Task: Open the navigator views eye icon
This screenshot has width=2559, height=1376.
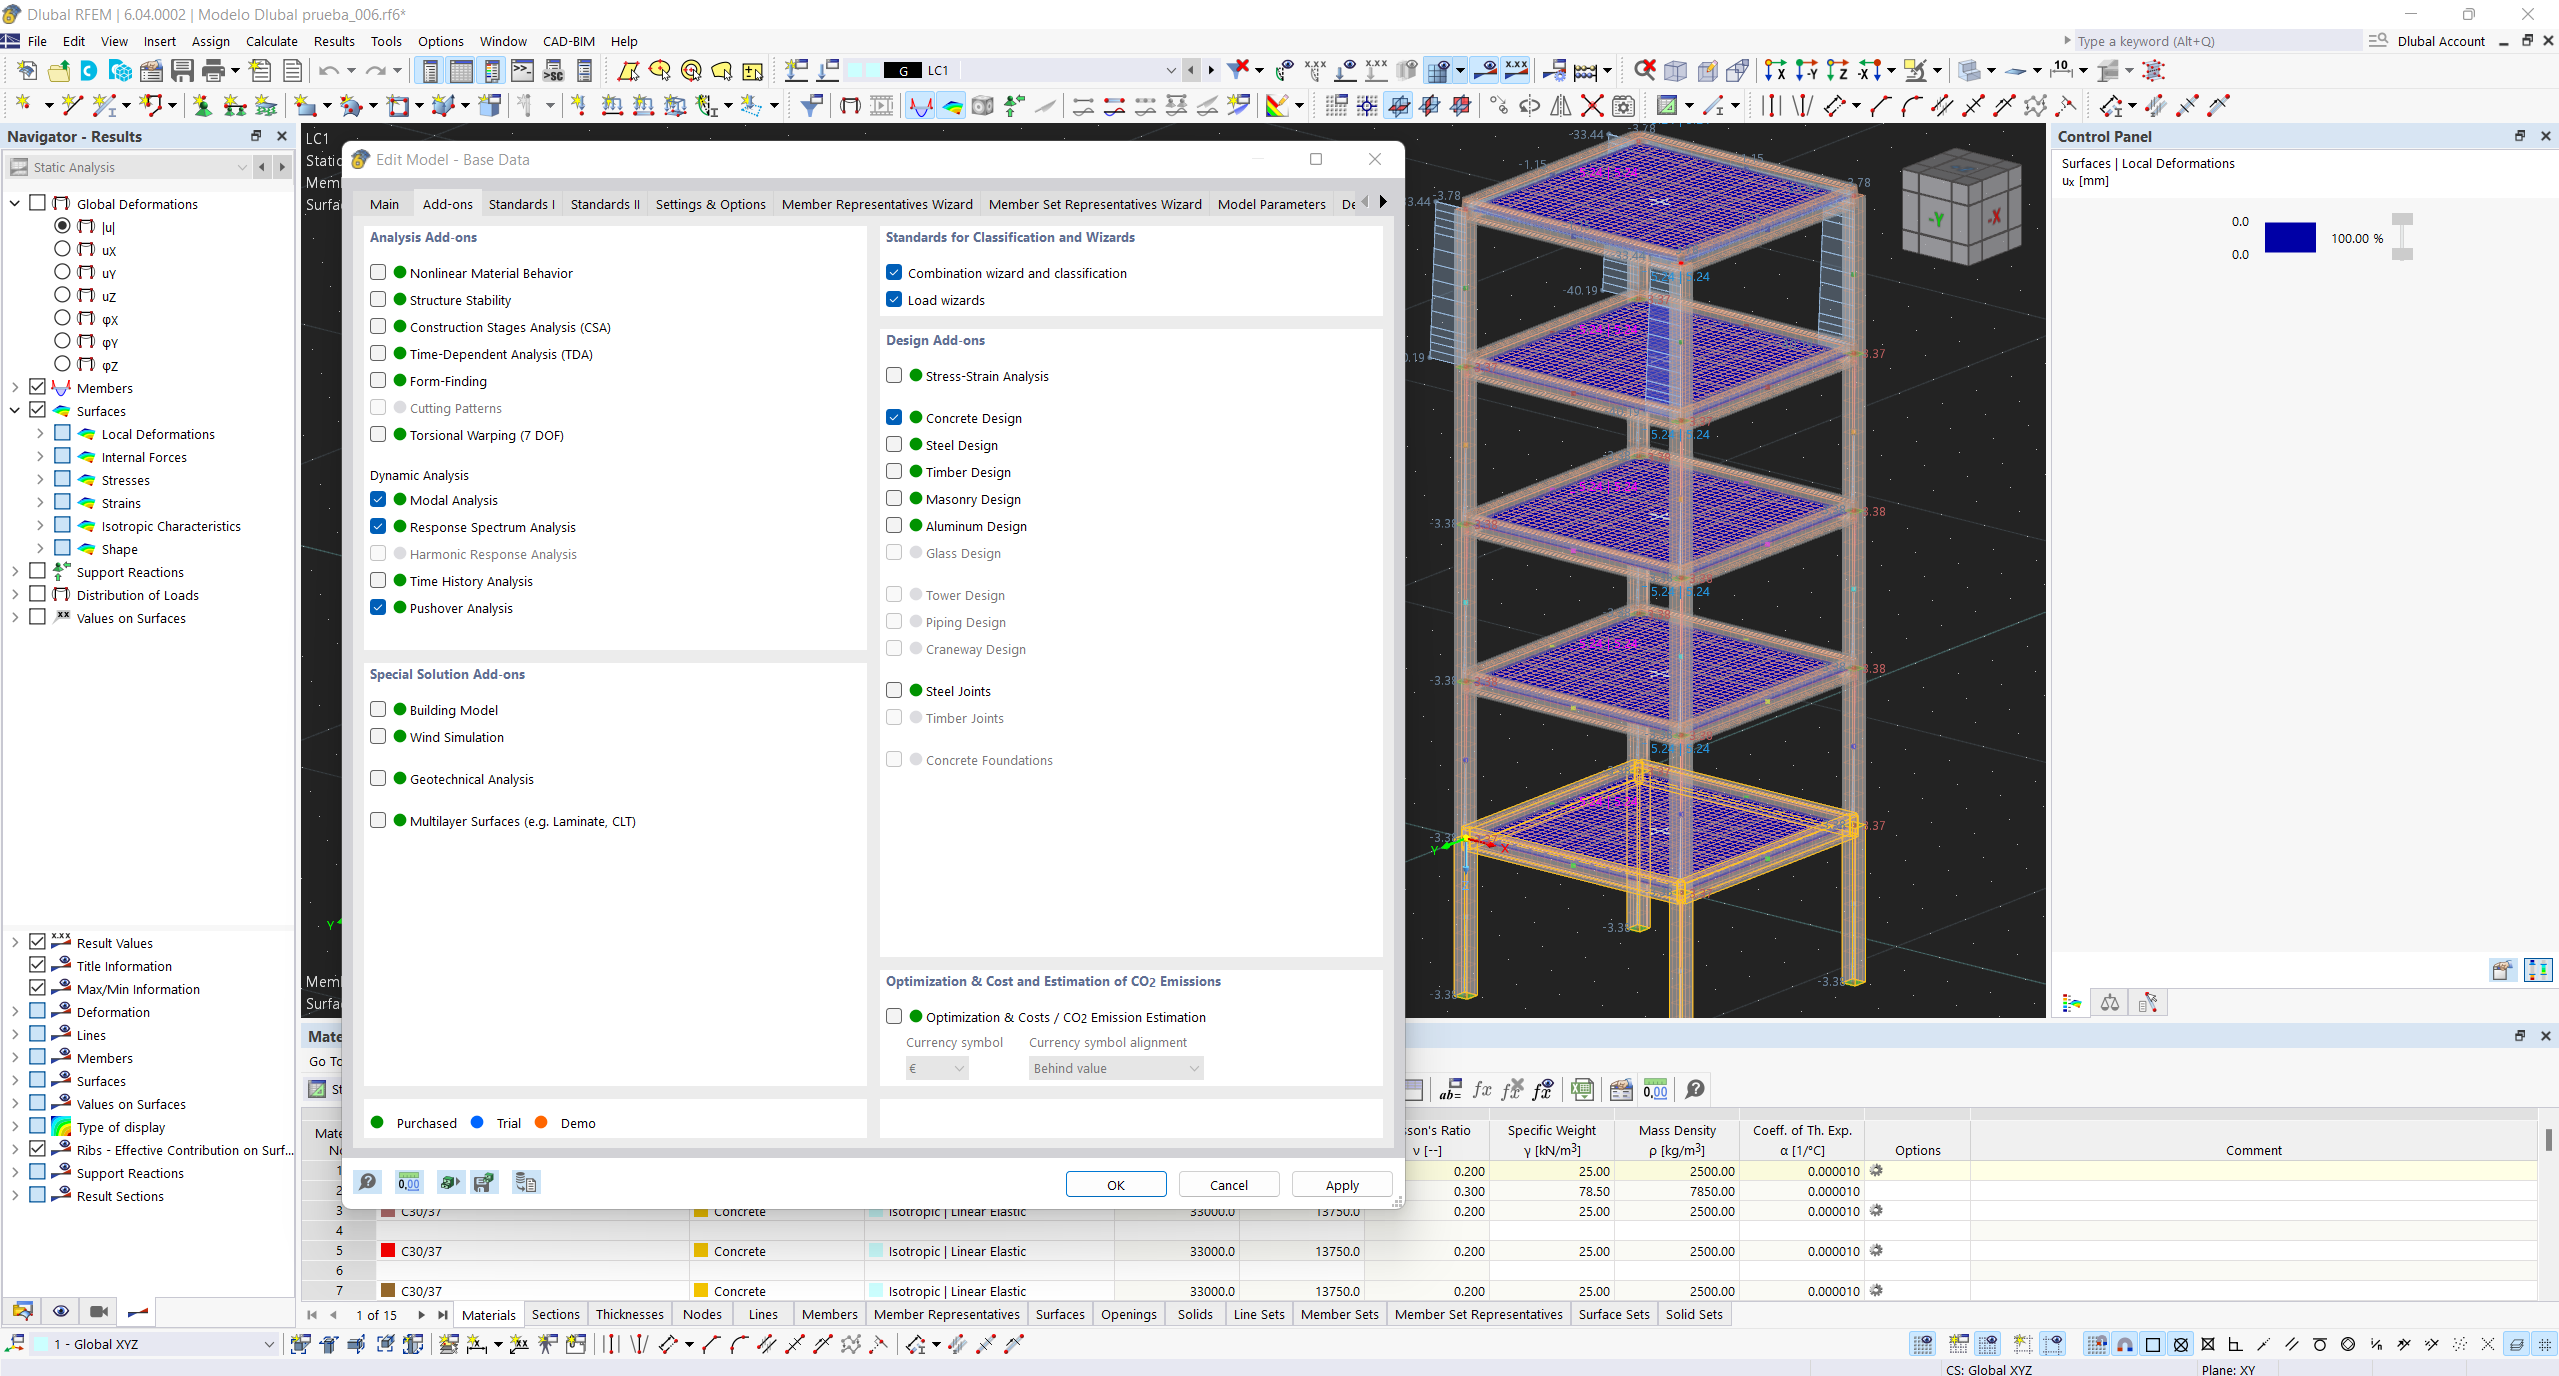Action: point(61,1312)
